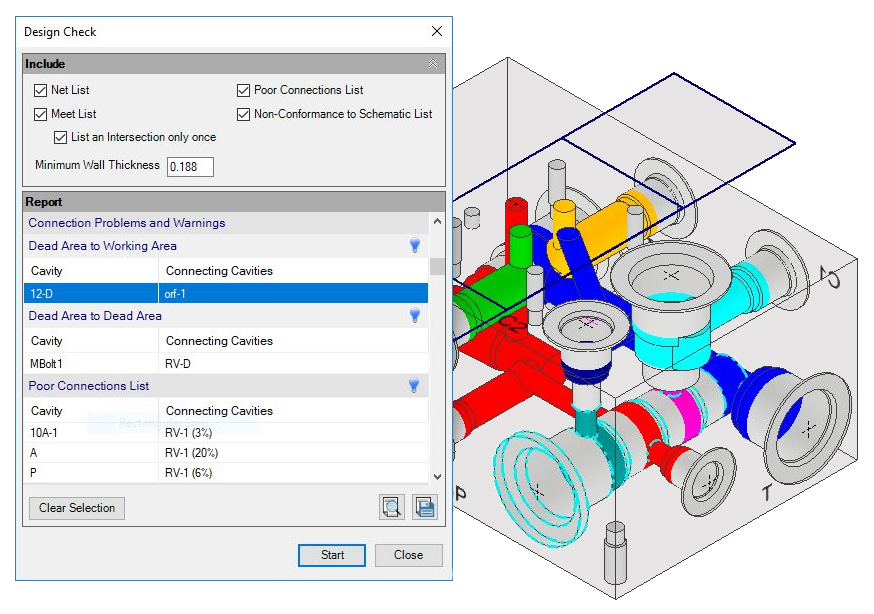Toggle Non-Conformance to Schematic List checkbox
The image size is (874, 614).
click(244, 115)
